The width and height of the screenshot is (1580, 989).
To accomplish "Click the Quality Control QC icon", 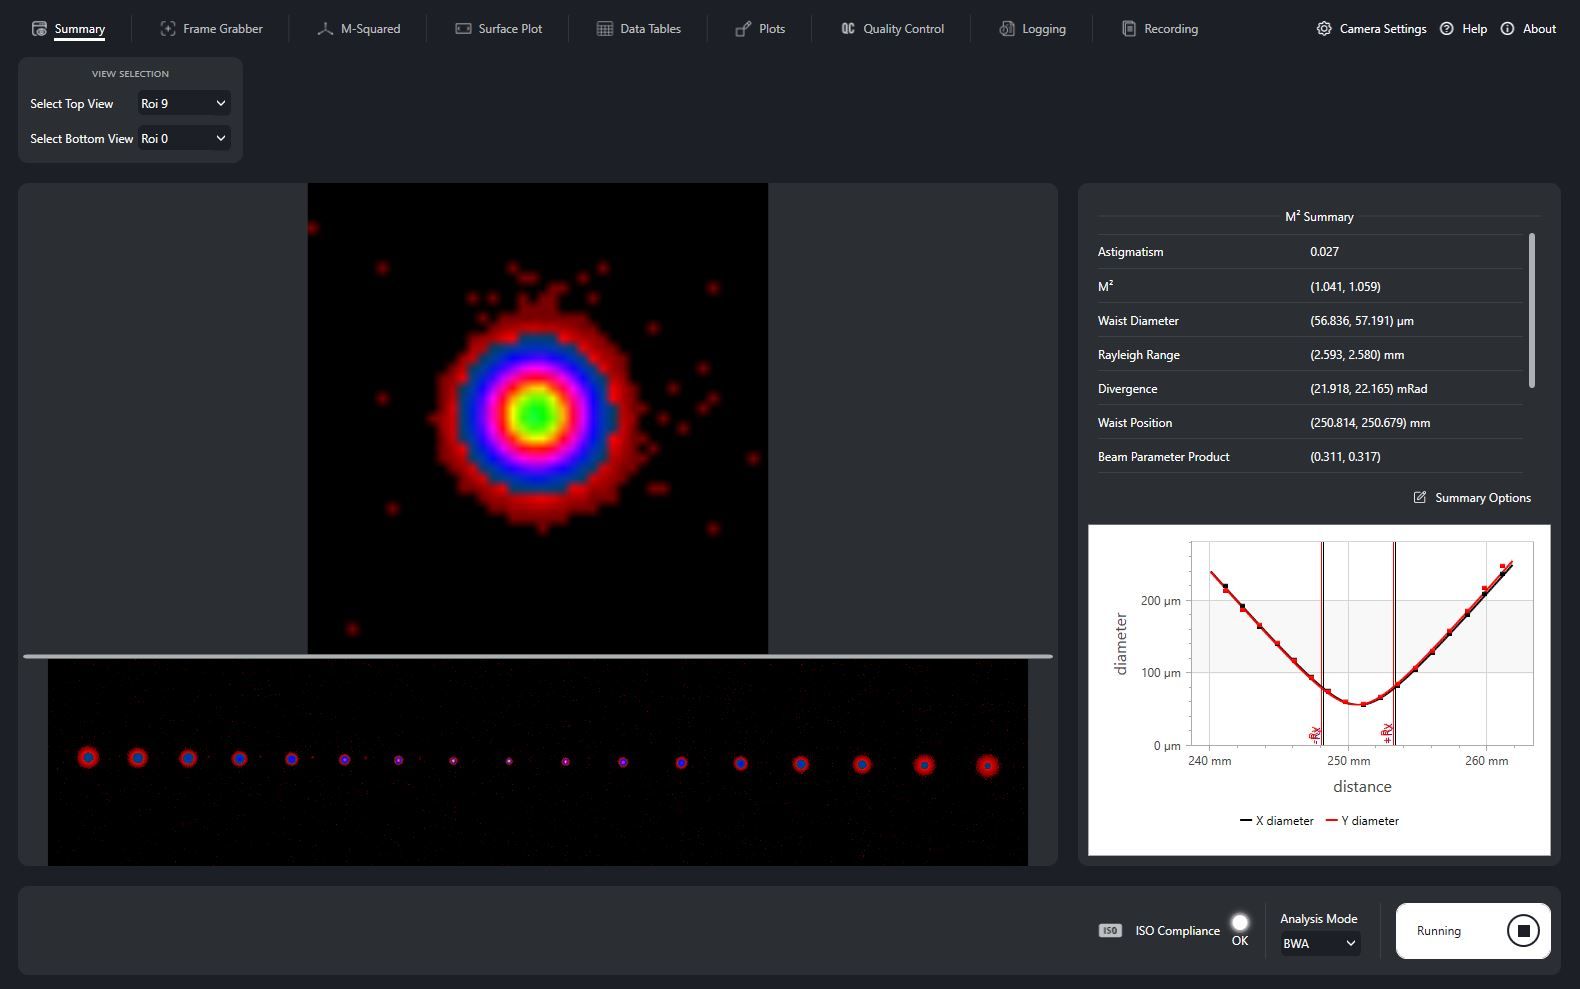I will click(848, 29).
